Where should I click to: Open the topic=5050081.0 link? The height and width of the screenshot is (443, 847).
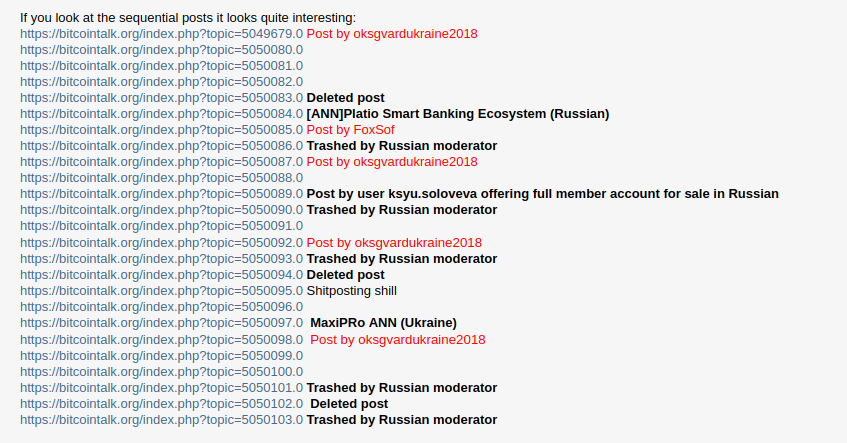coord(162,66)
